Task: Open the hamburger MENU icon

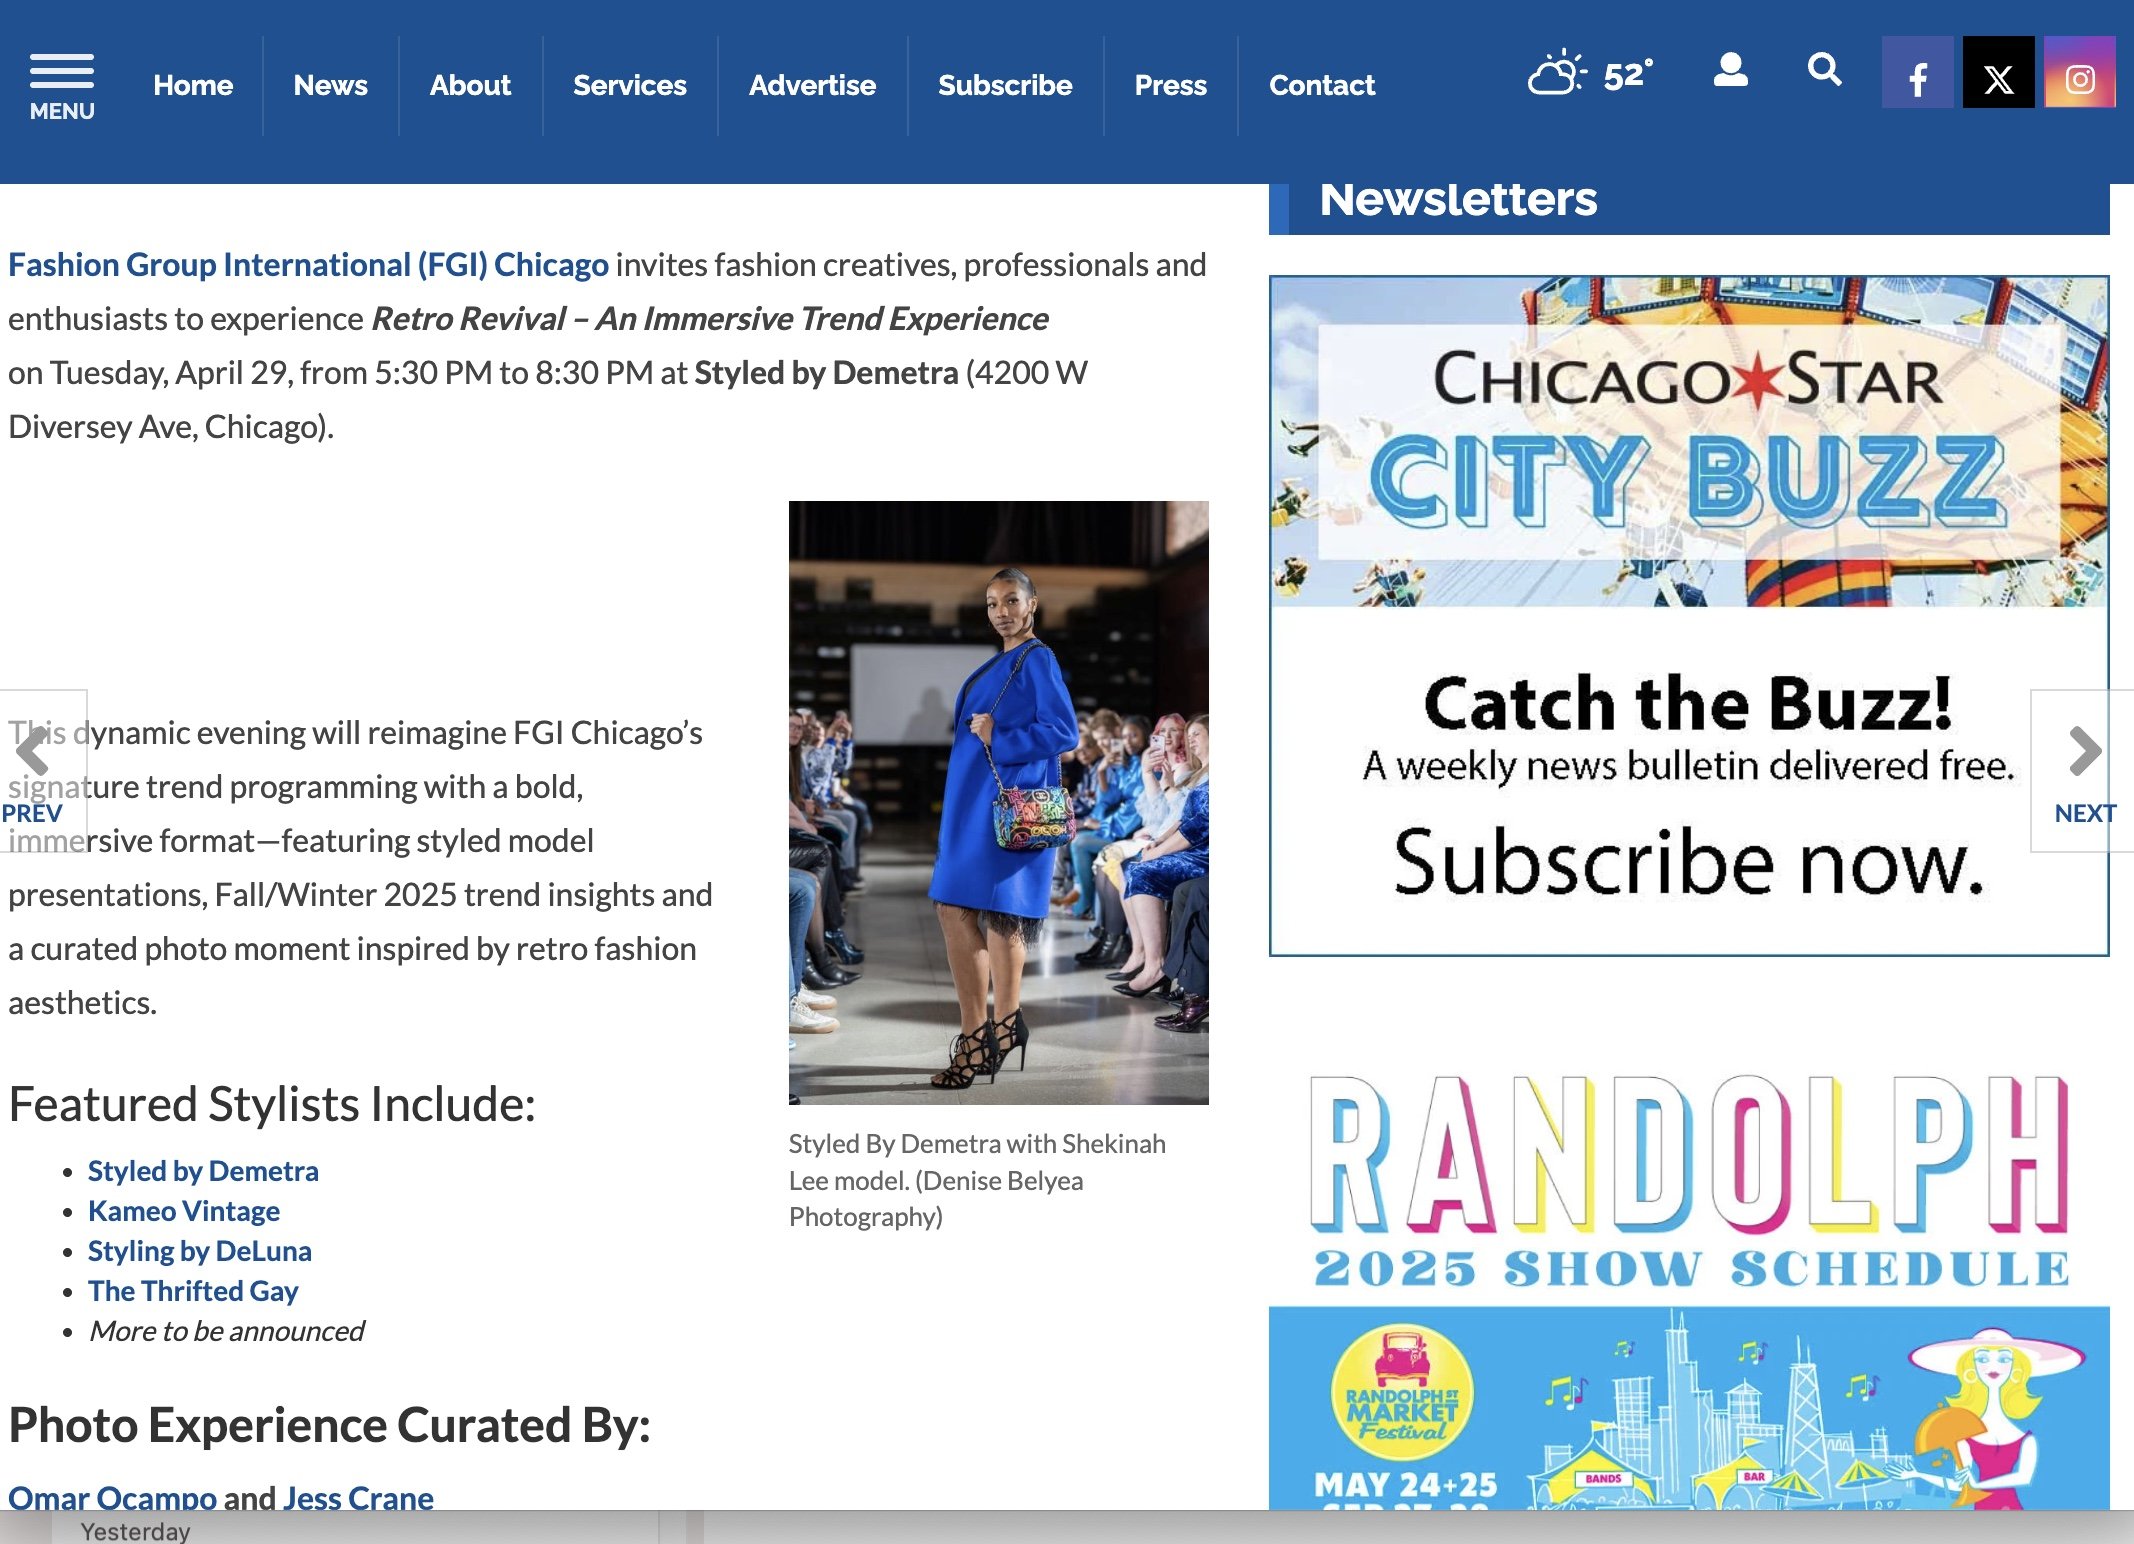Action: tap(62, 87)
